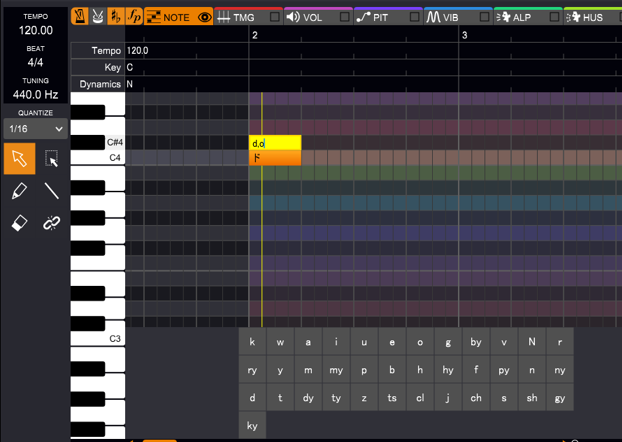Click the TEMPO value 120.00
This screenshot has height=442, width=622.
tap(36, 30)
